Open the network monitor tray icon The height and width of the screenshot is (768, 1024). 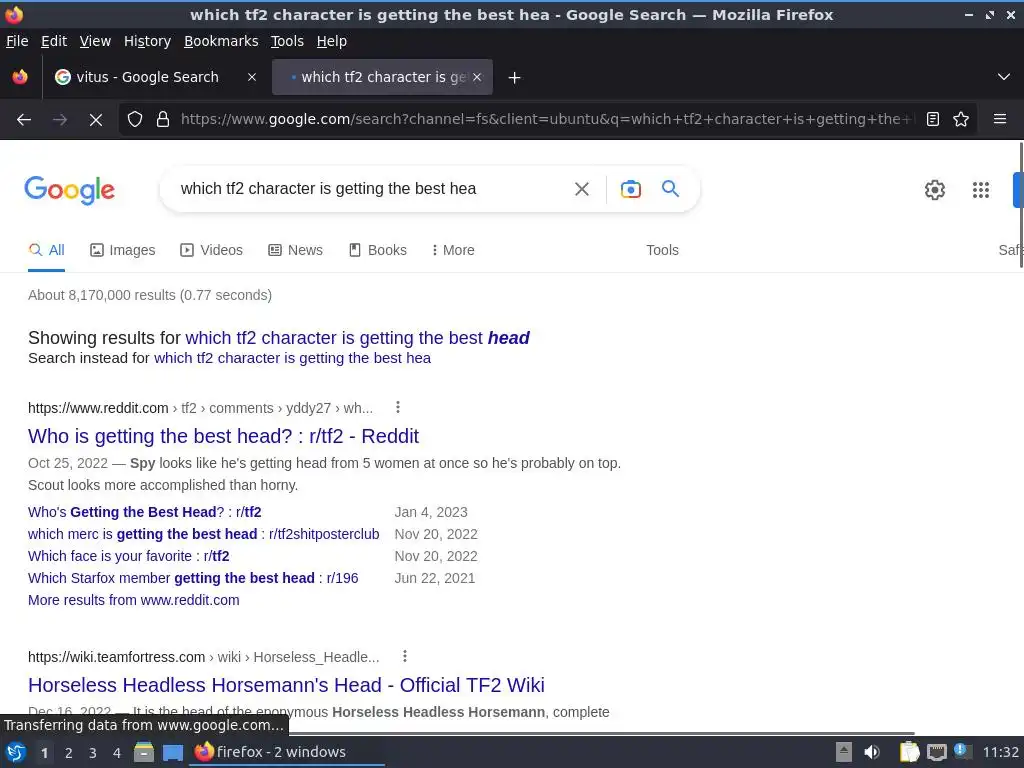click(936, 752)
